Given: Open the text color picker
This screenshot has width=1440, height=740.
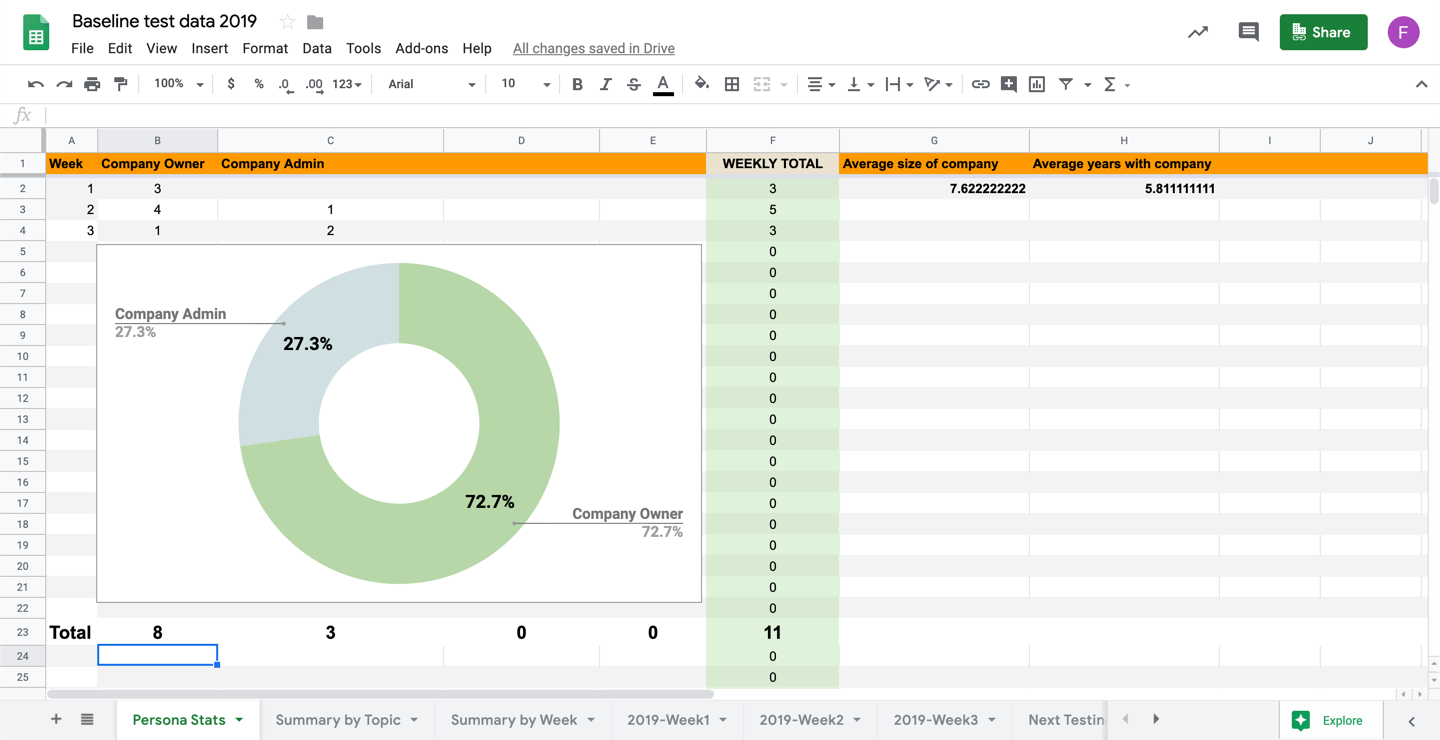Looking at the screenshot, I should tap(663, 85).
